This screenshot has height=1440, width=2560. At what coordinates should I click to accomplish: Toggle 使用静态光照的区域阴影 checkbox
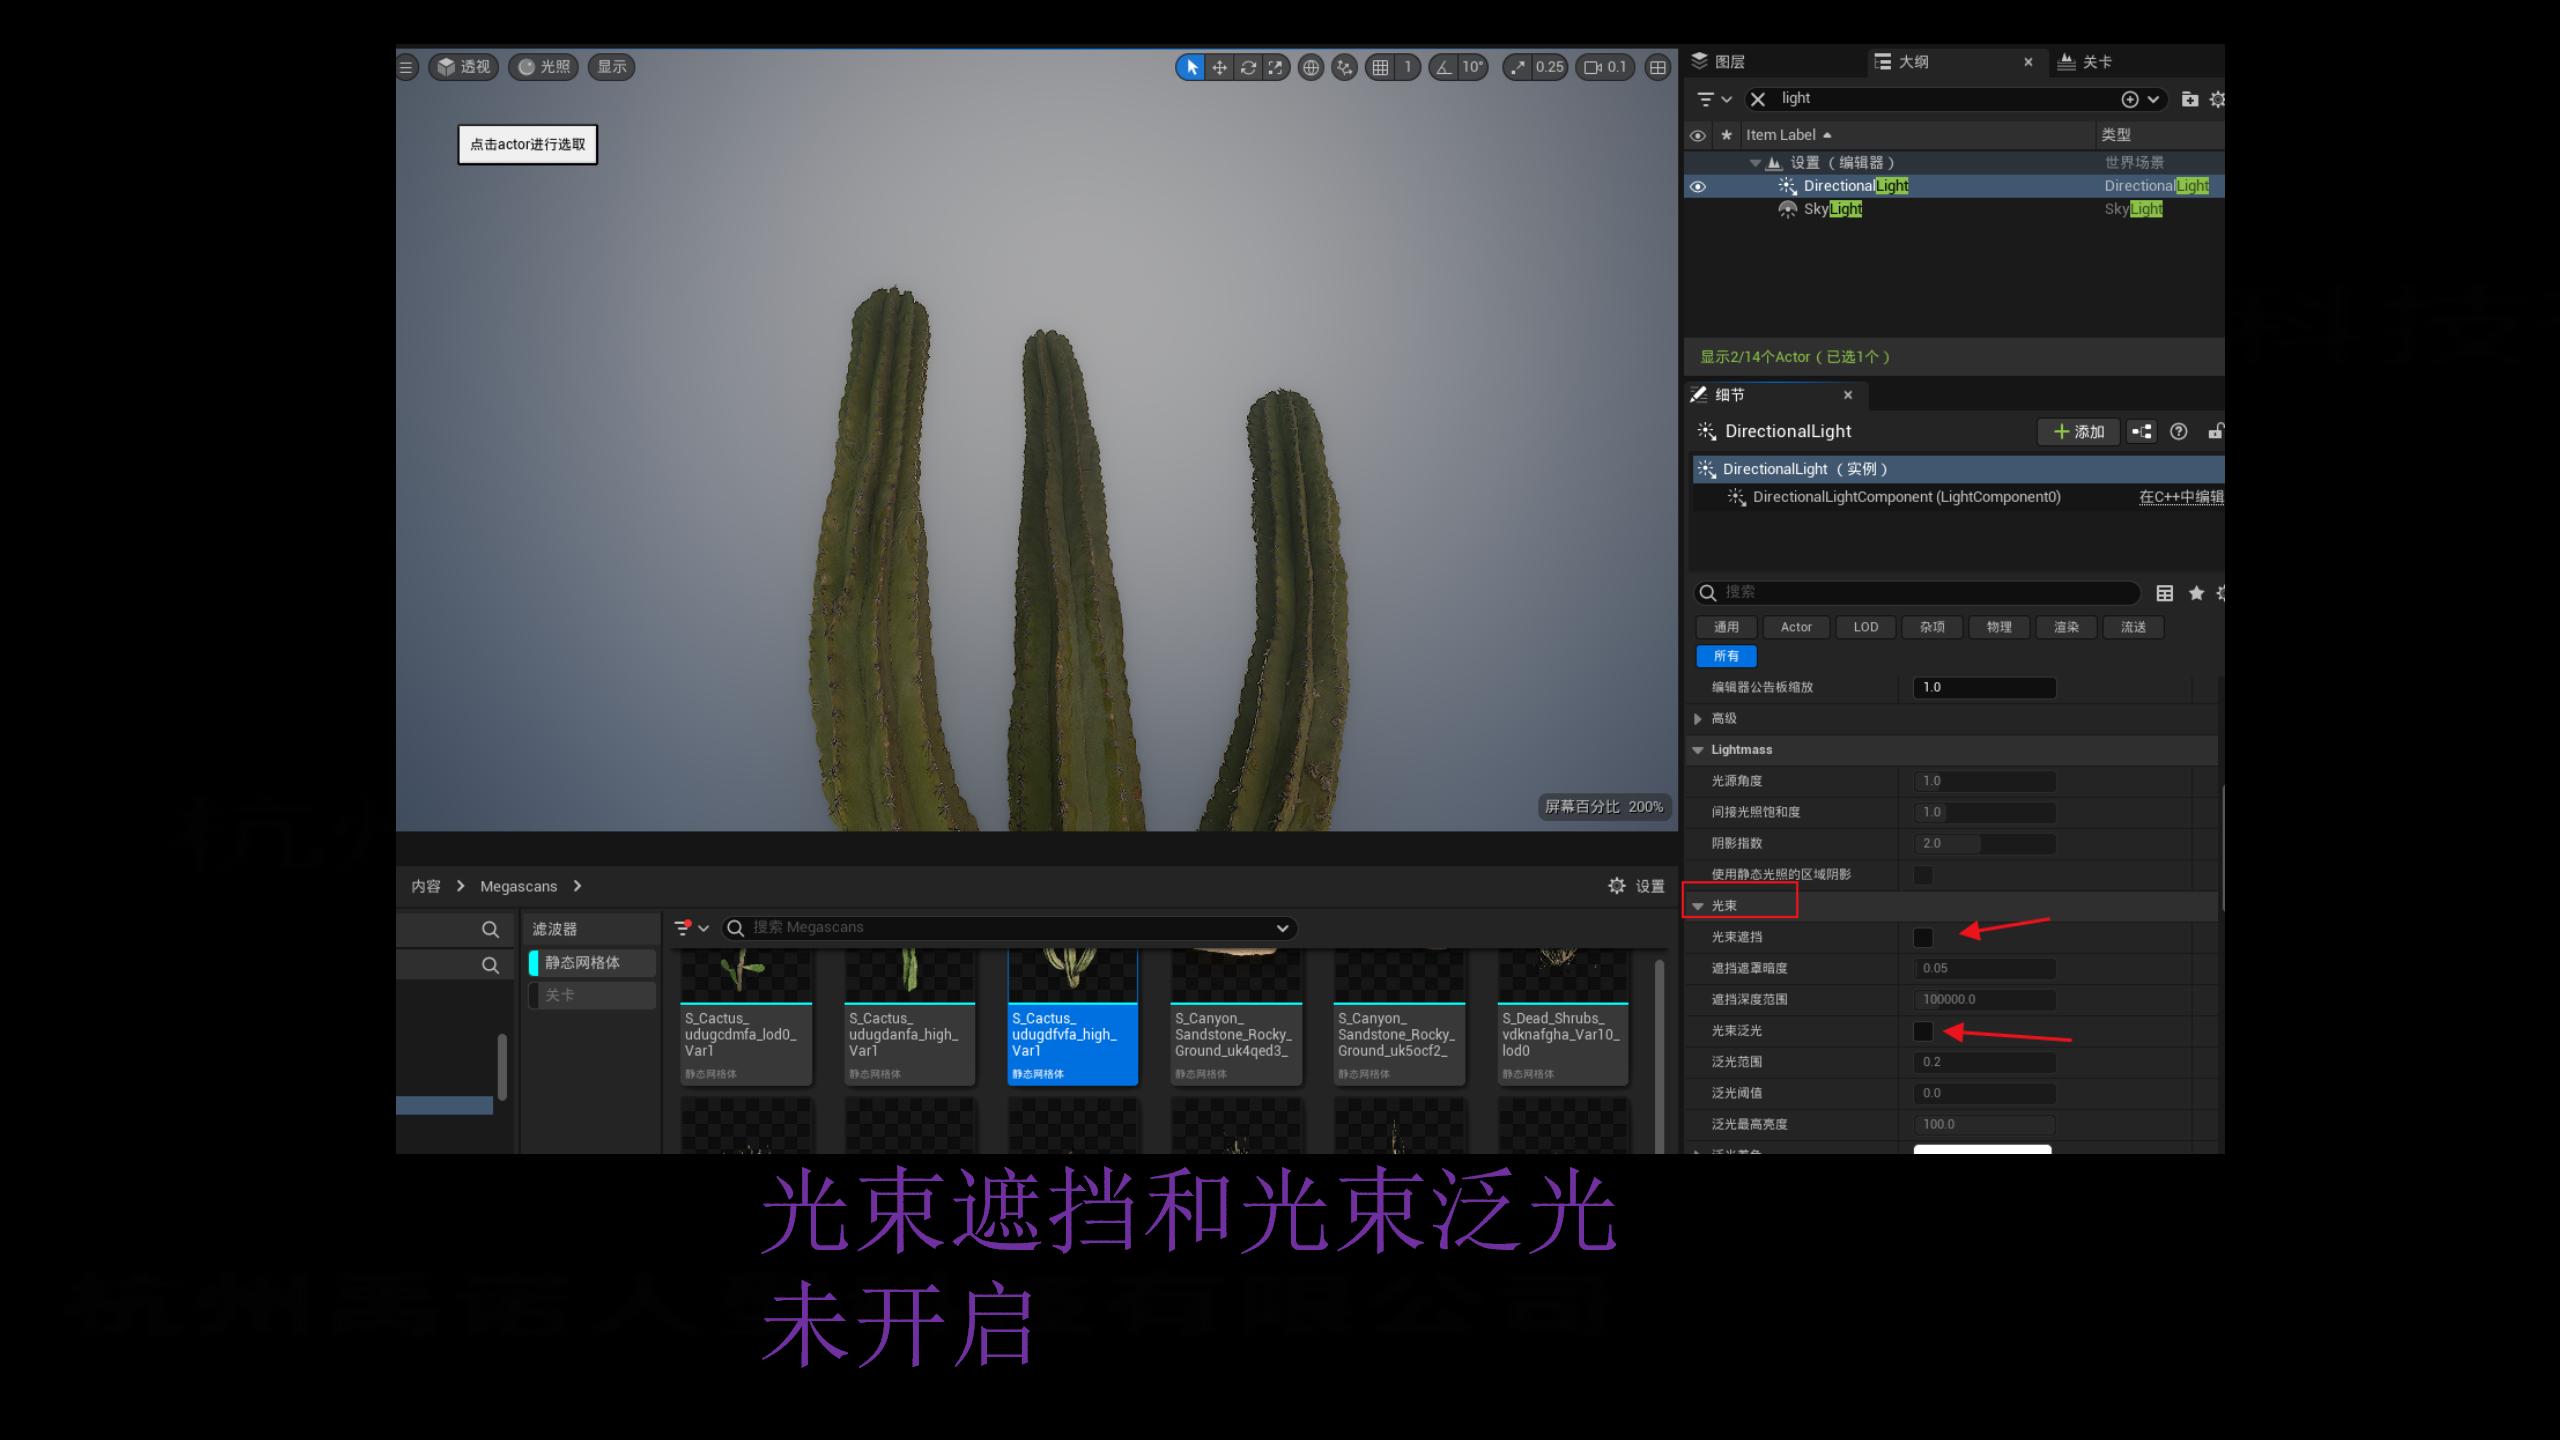(1922, 875)
